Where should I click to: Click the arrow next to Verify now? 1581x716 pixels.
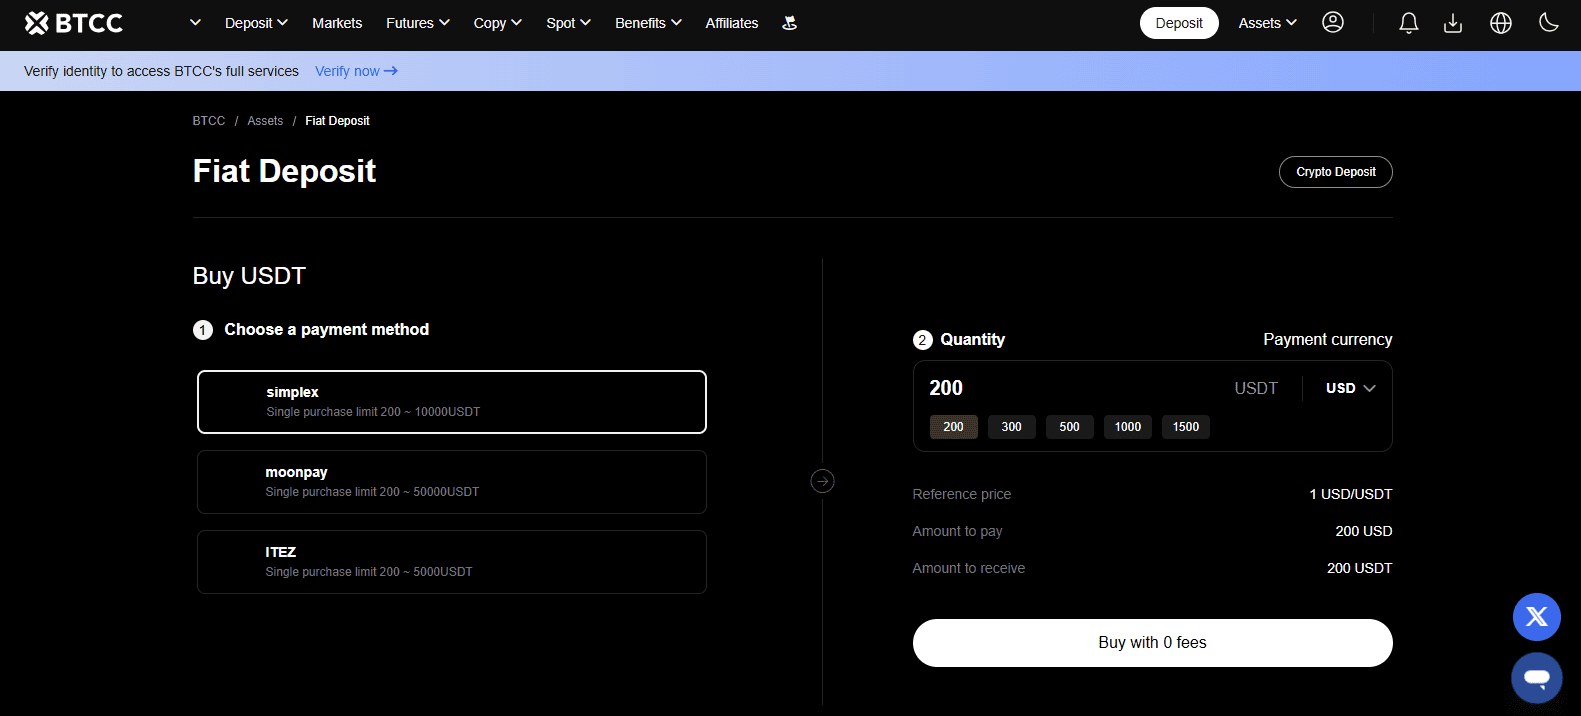point(391,71)
